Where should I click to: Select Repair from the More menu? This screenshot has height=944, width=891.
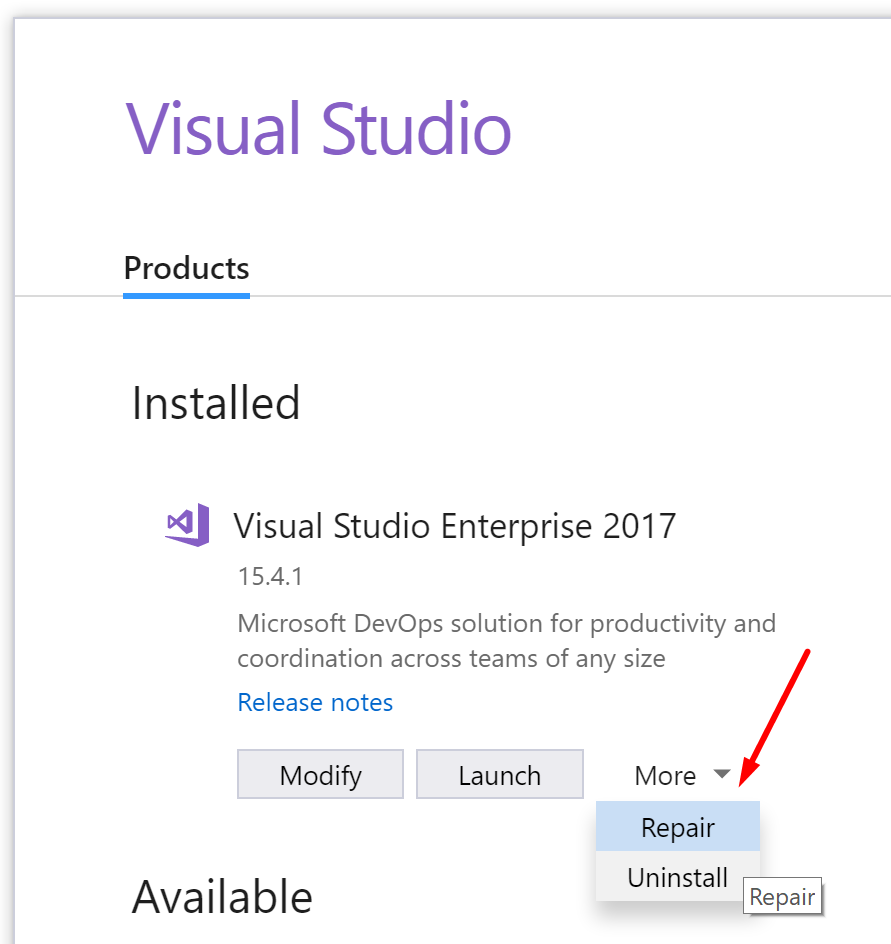click(x=678, y=827)
